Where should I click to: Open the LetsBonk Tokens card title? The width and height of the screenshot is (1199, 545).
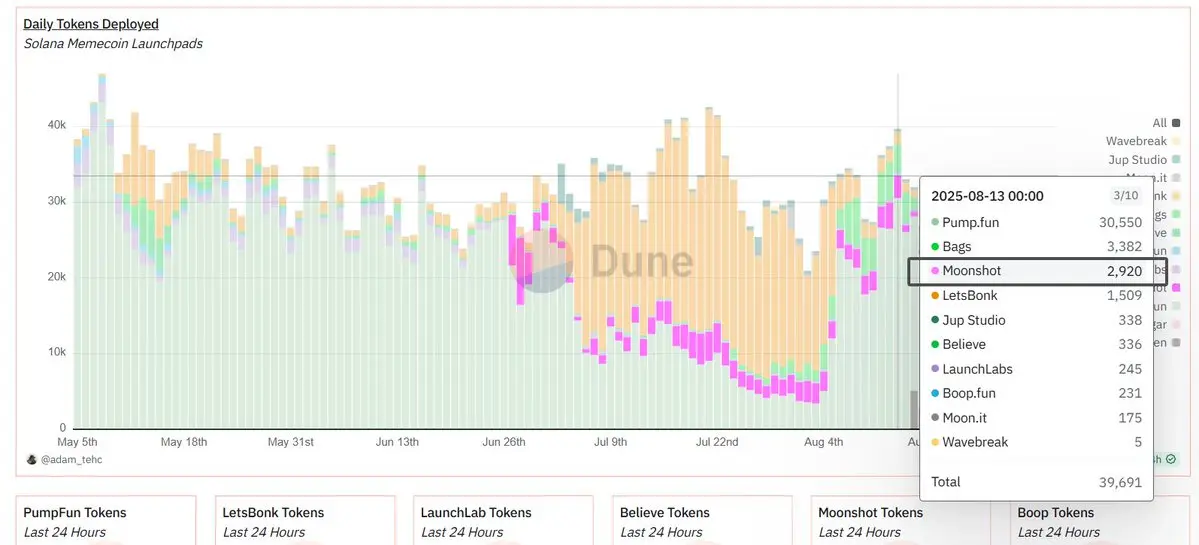[273, 513]
